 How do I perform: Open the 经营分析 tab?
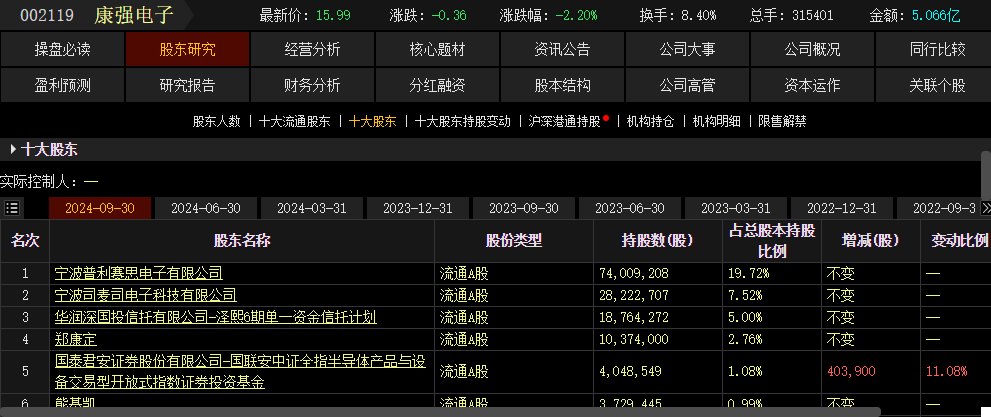[312, 49]
